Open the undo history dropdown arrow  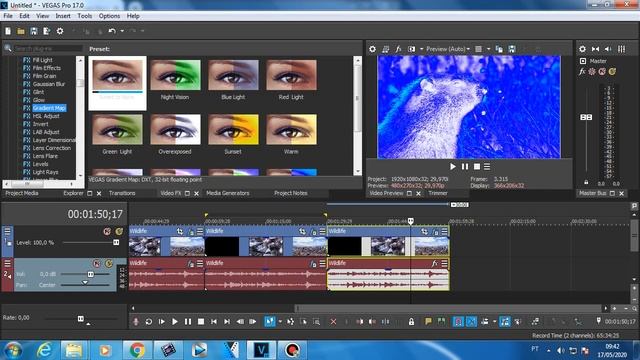122,31
